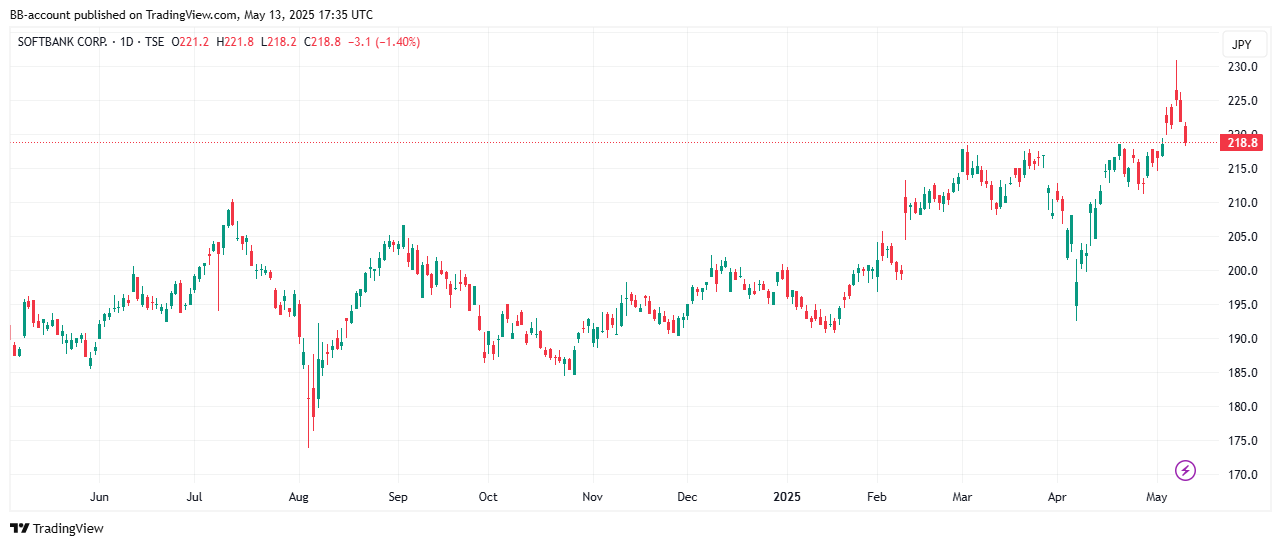The width and height of the screenshot is (1281, 546).
Task: Click the 180.0 price axis label
Action: [1243, 407]
